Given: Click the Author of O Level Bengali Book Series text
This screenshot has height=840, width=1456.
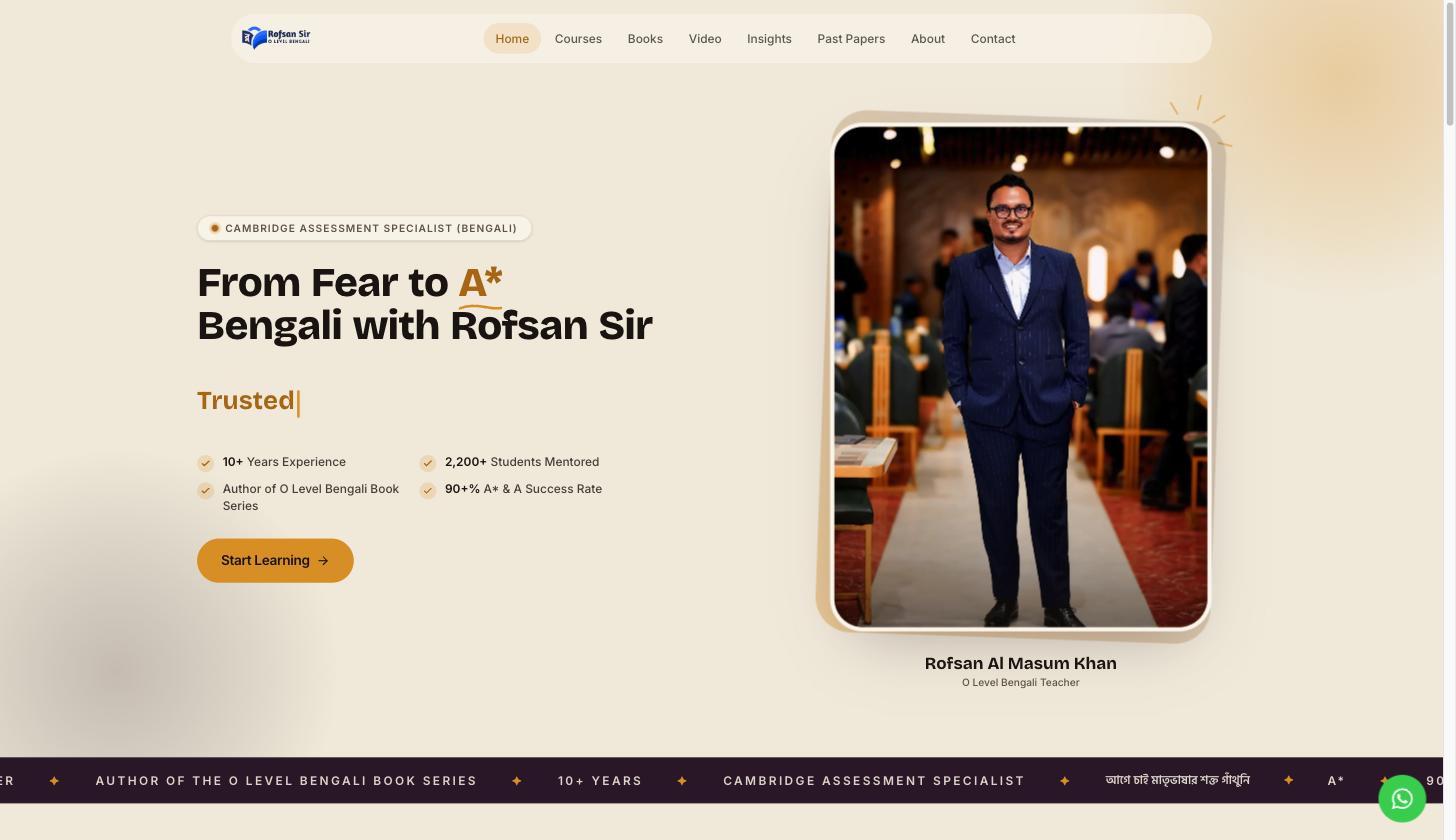Looking at the screenshot, I should [311, 498].
